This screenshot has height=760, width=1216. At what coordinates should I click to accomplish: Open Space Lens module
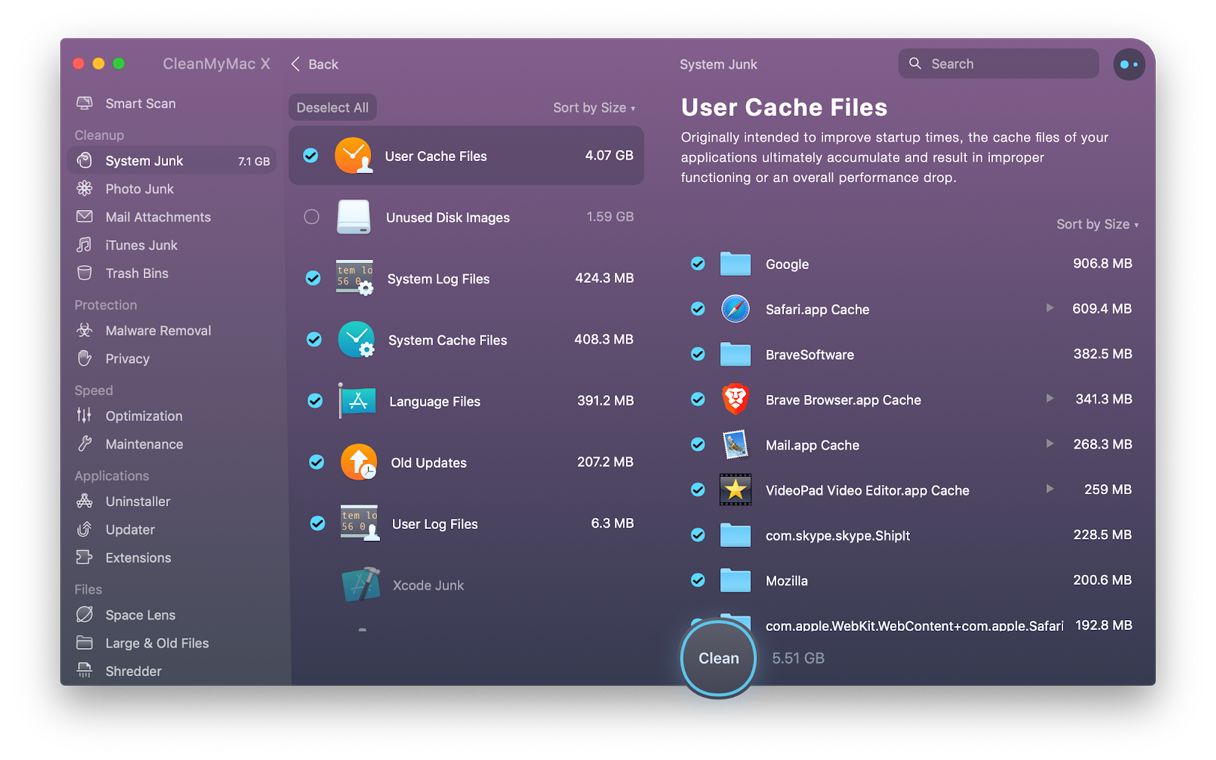(171, 614)
